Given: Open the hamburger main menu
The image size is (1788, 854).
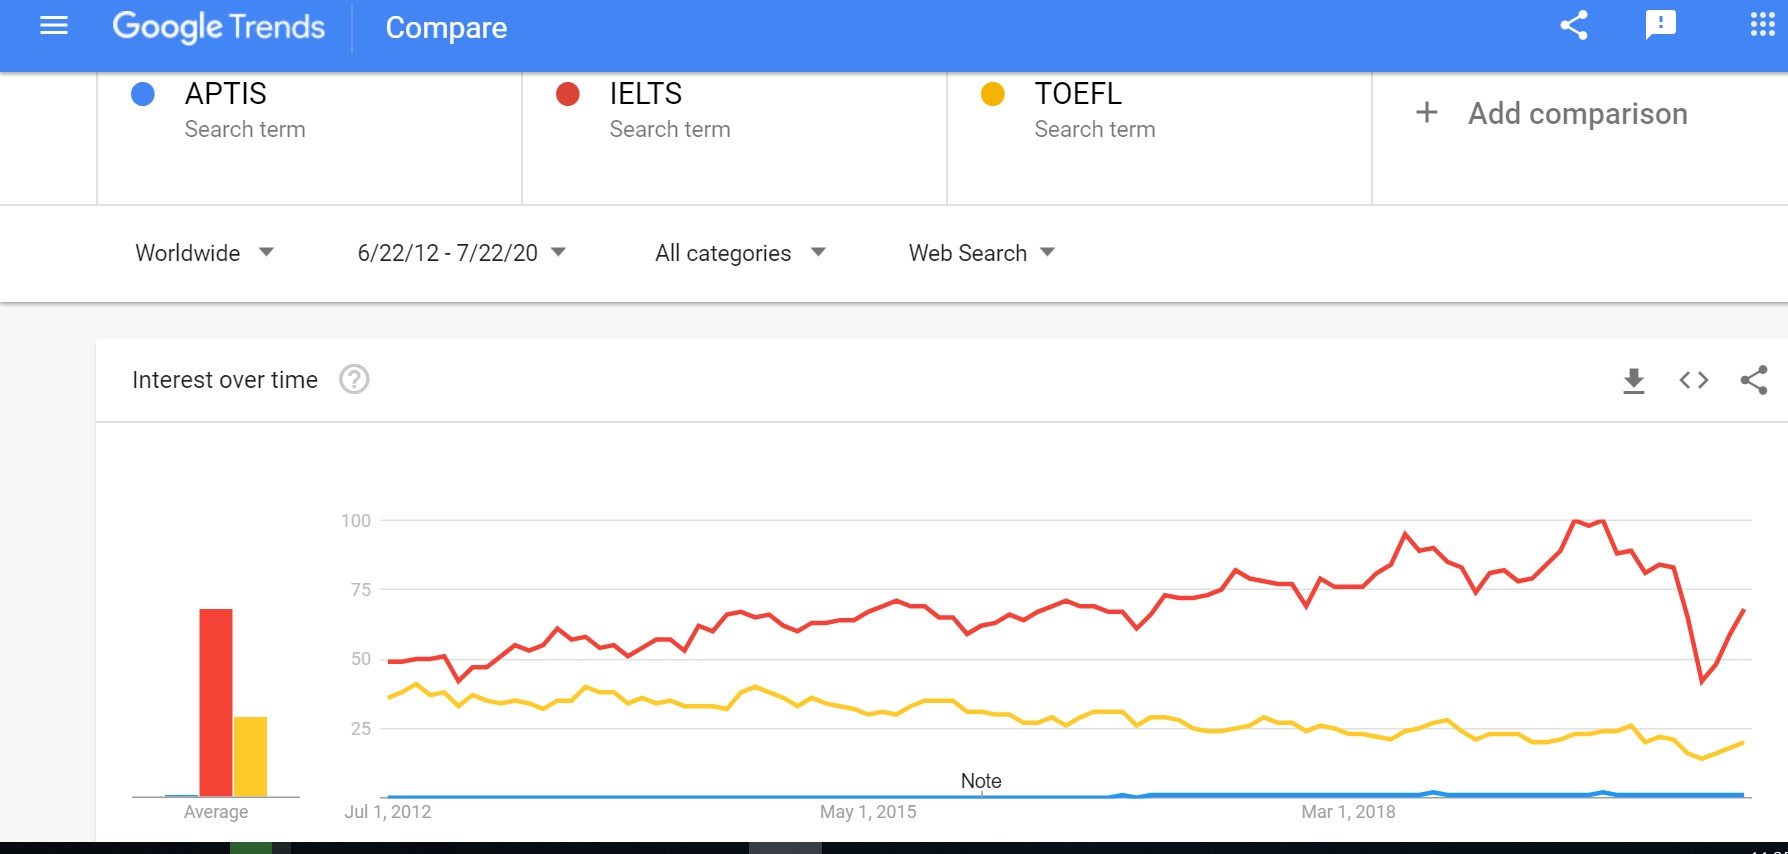Looking at the screenshot, I should [x=54, y=26].
